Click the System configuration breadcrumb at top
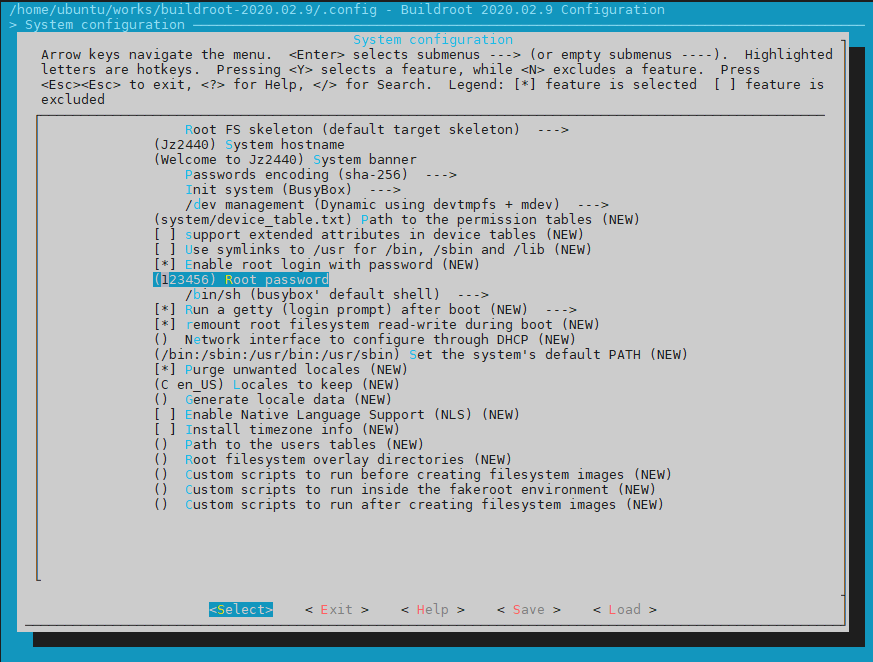 pyautogui.click(x=105, y=25)
